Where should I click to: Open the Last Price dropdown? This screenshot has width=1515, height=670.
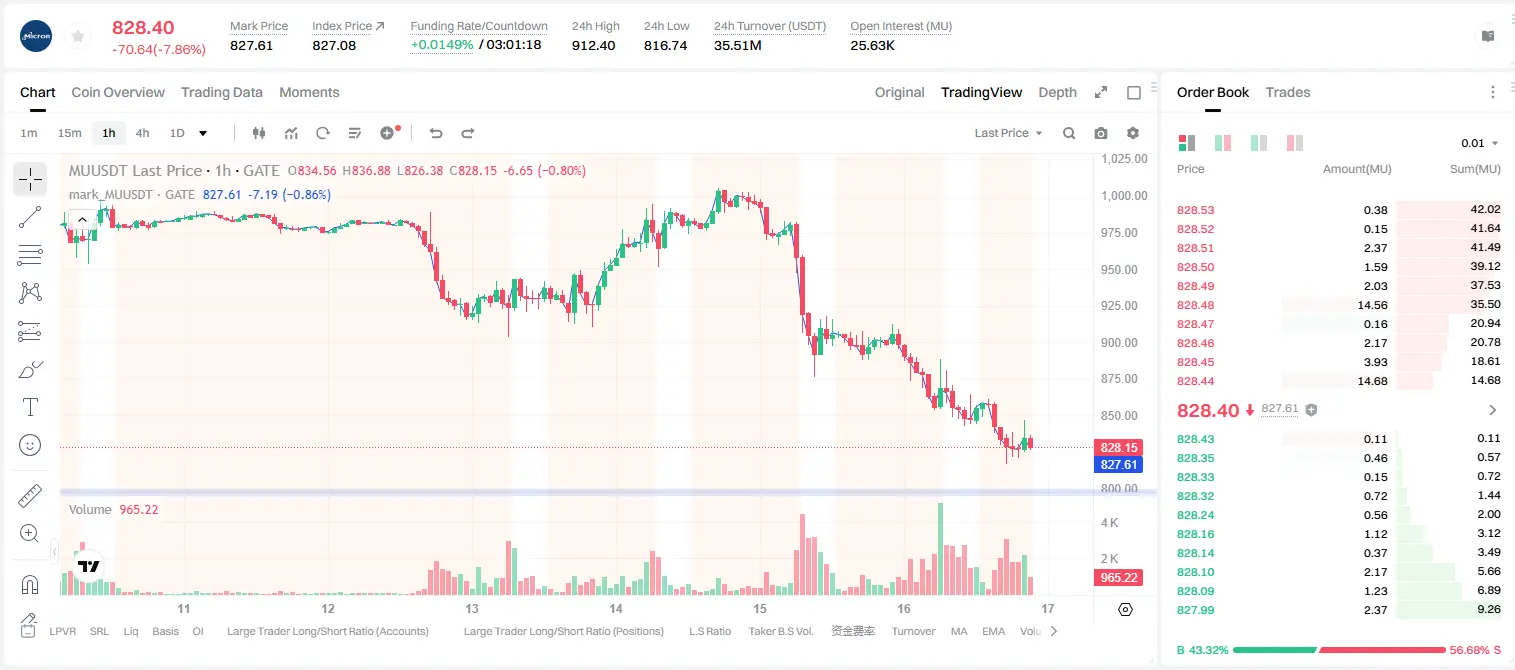1008,133
